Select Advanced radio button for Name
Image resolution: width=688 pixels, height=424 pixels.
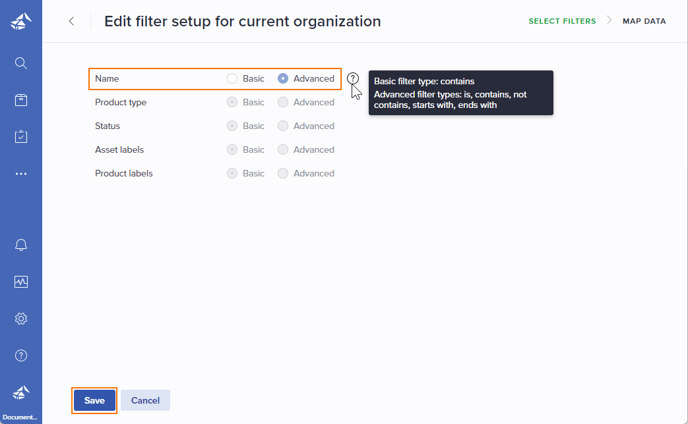coord(283,79)
